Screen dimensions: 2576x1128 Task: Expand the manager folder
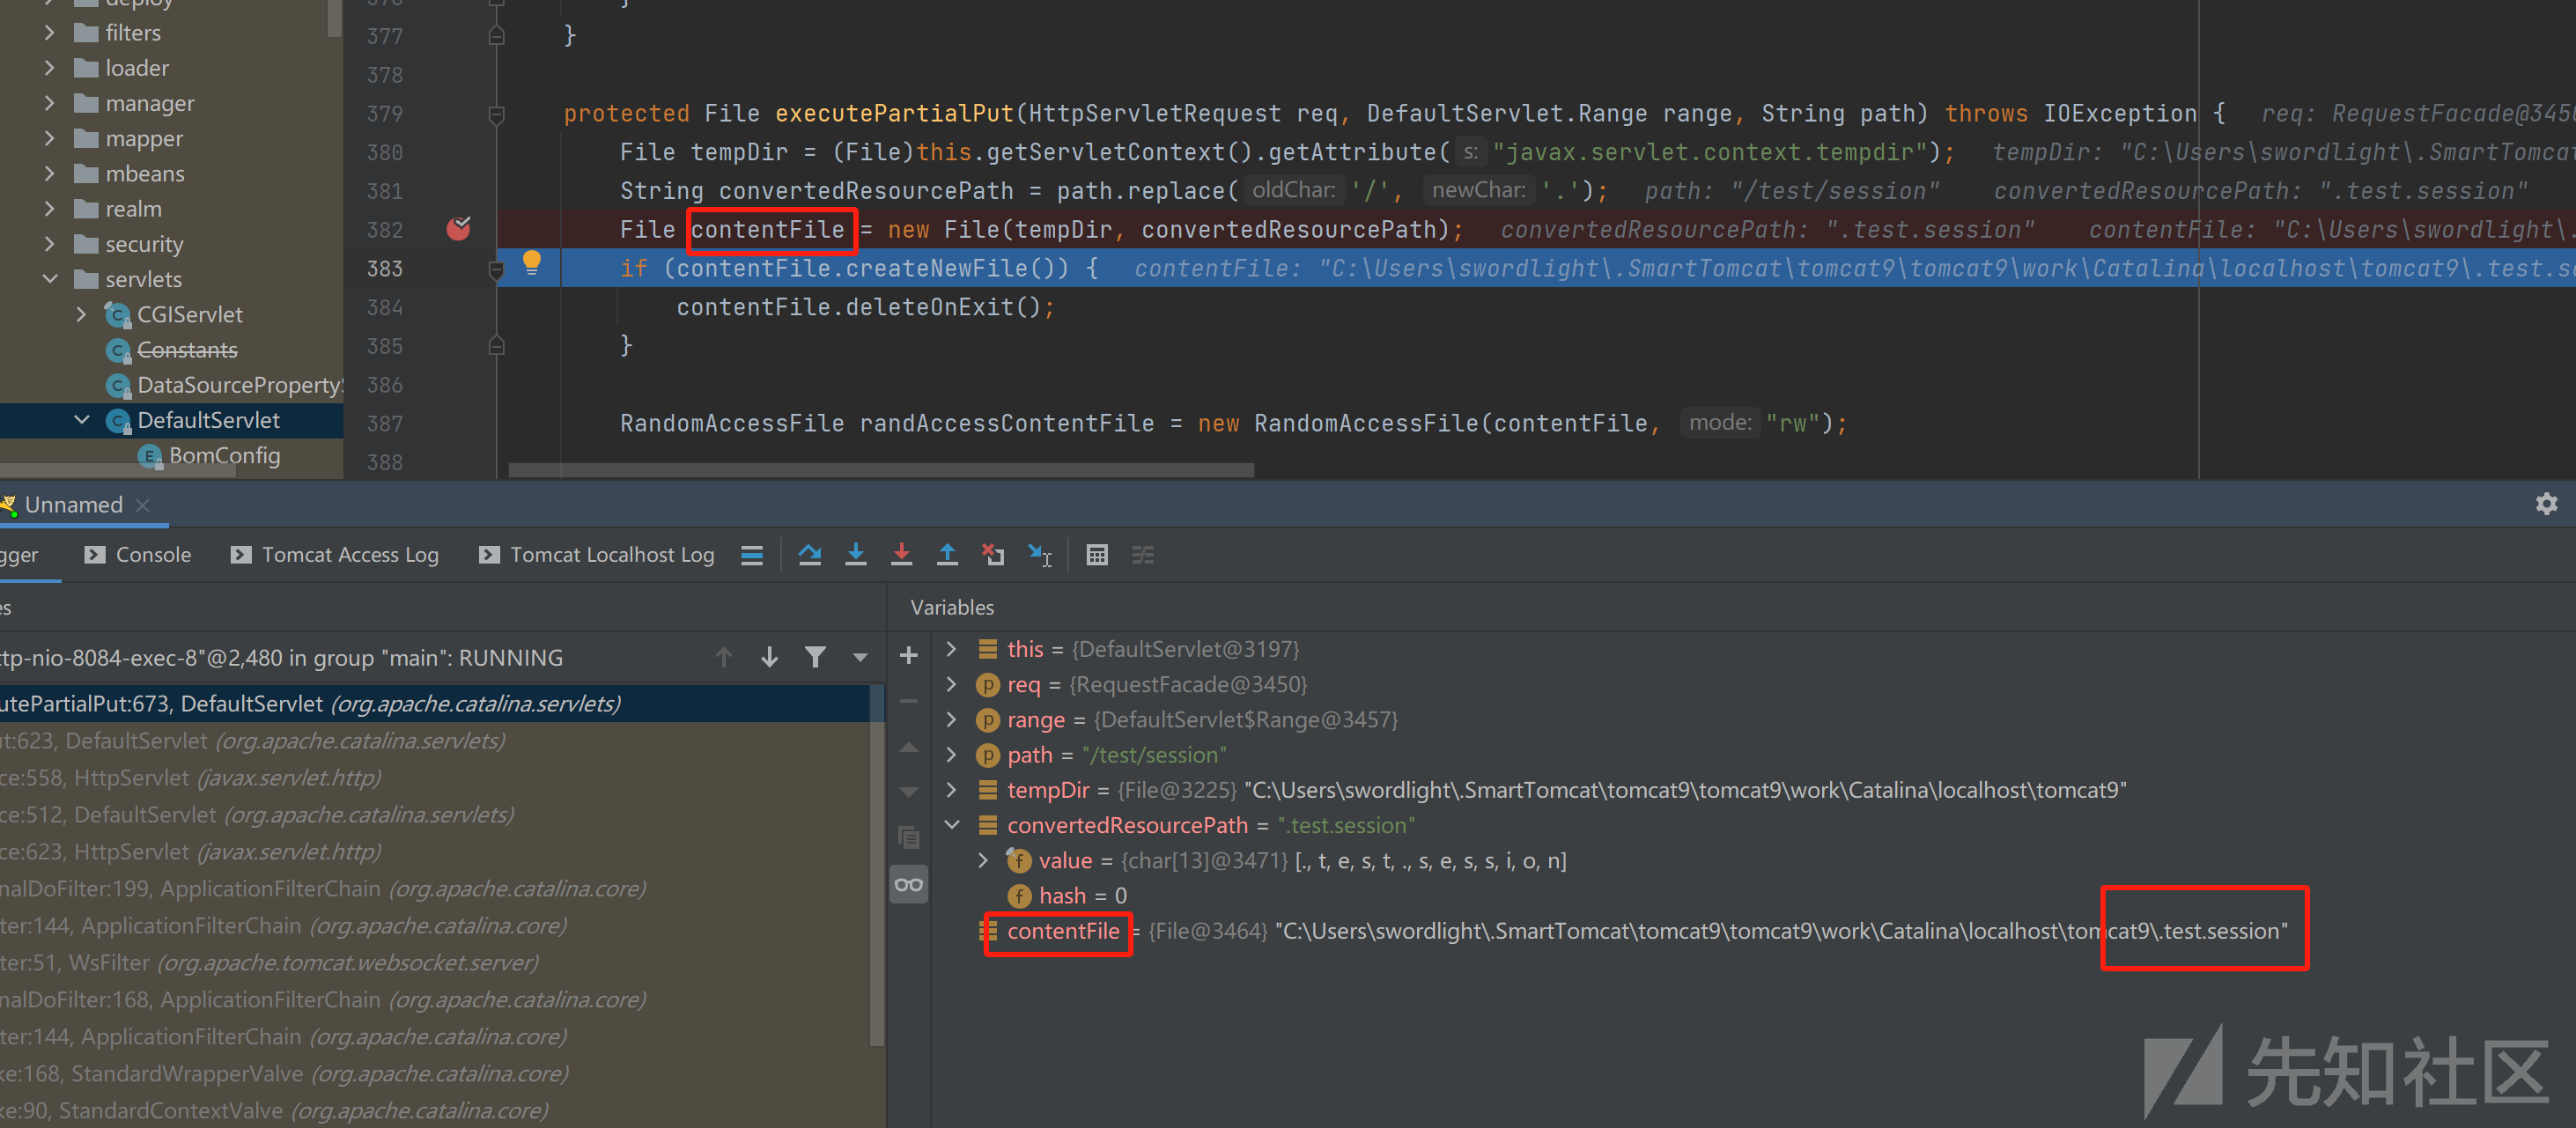pos(49,103)
